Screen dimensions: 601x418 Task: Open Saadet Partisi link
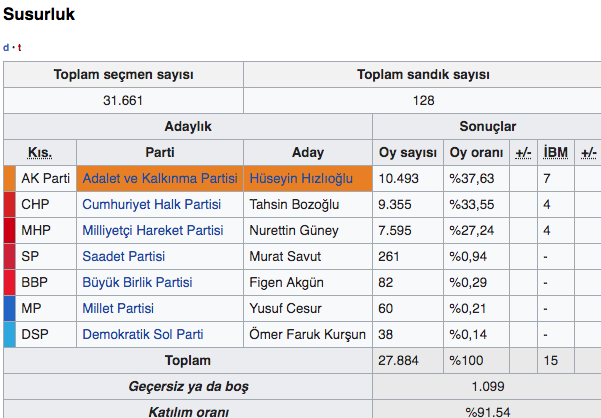point(123,256)
